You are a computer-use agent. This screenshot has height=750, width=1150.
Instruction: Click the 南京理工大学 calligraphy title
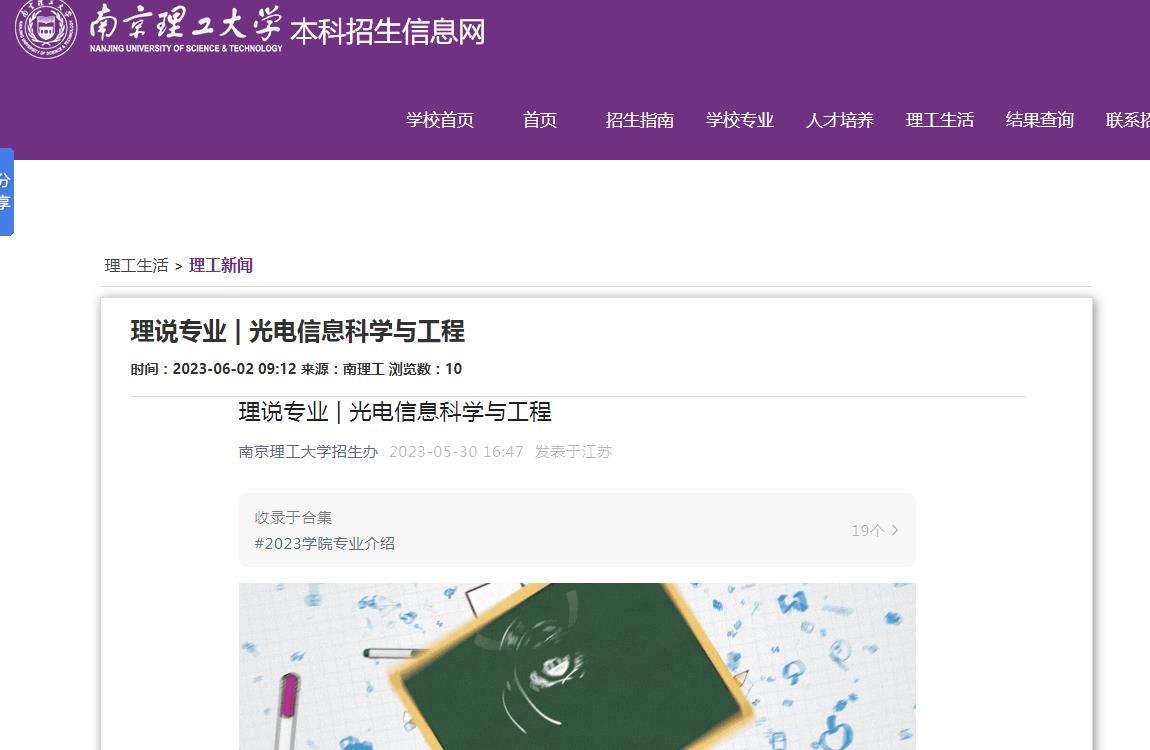click(x=186, y=22)
